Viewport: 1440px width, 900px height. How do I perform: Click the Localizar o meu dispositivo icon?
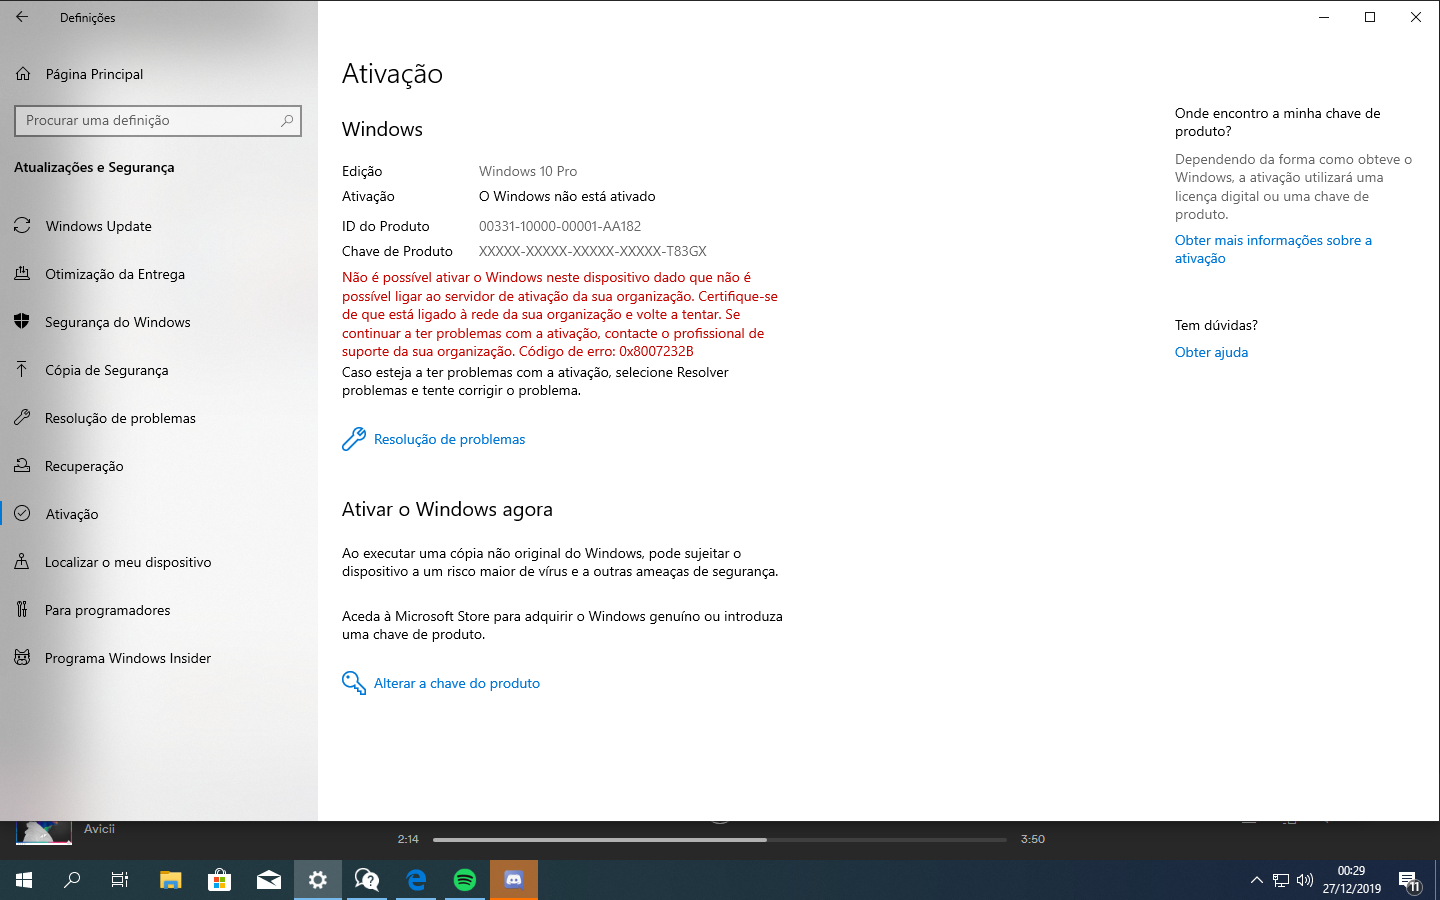pos(22,562)
